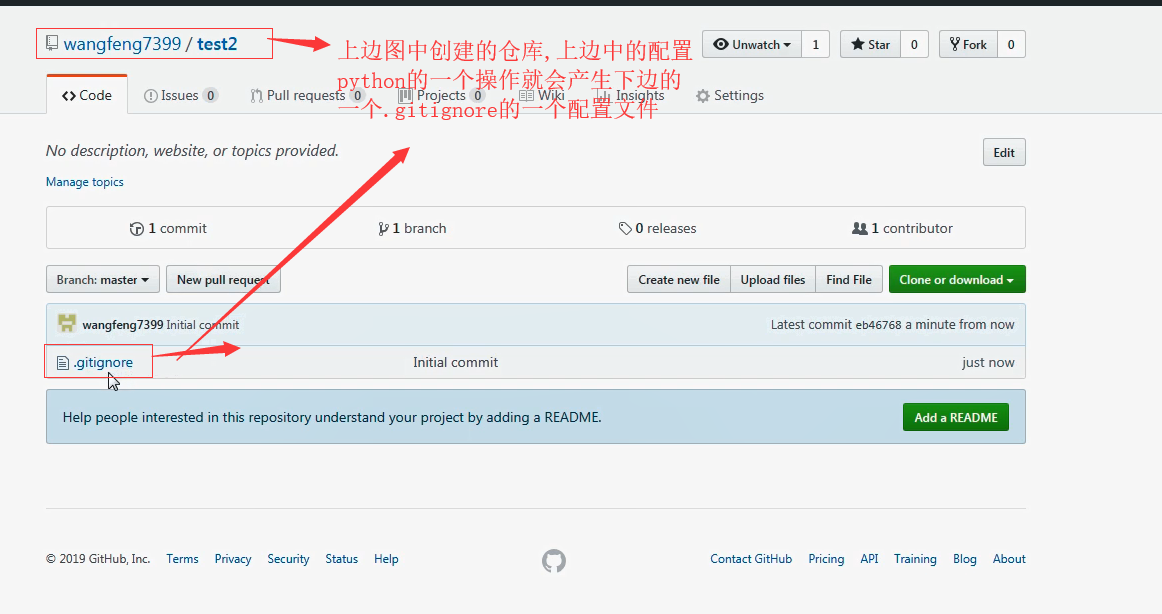Open the Blog footer link
Image resolution: width=1162 pixels, height=614 pixels.
965,558
